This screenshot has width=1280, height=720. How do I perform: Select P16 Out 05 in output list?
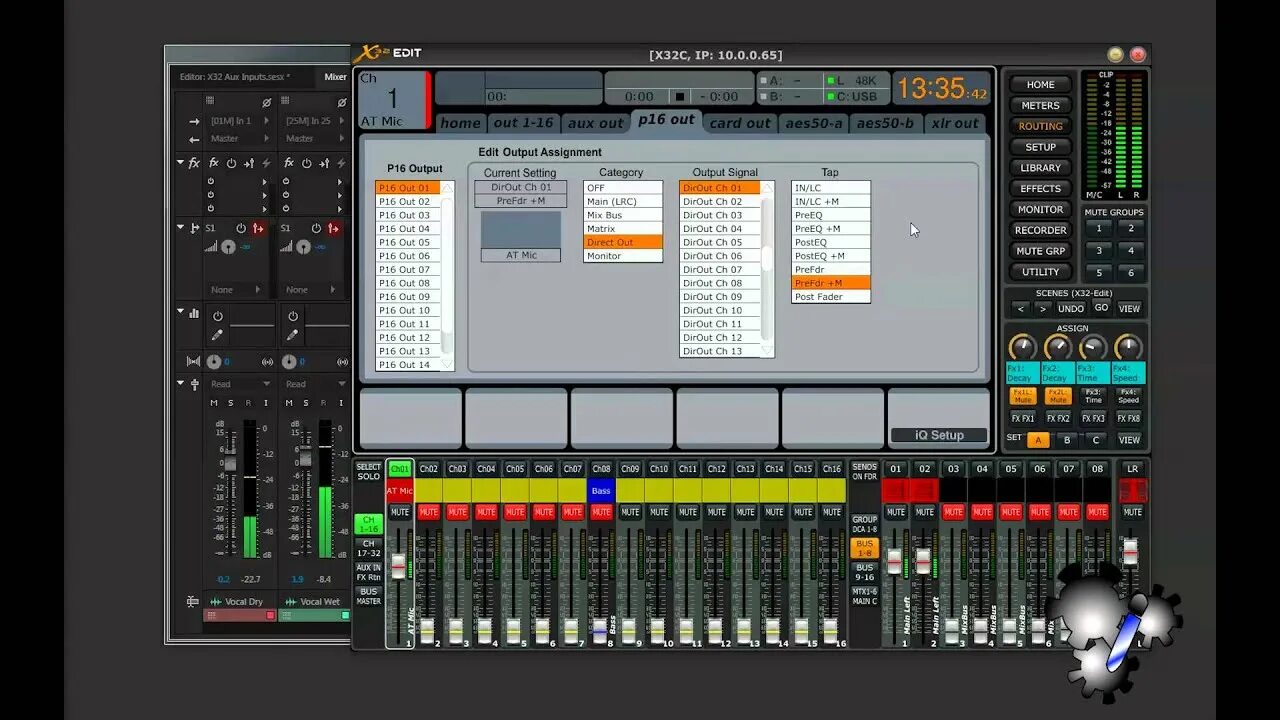[408, 242]
